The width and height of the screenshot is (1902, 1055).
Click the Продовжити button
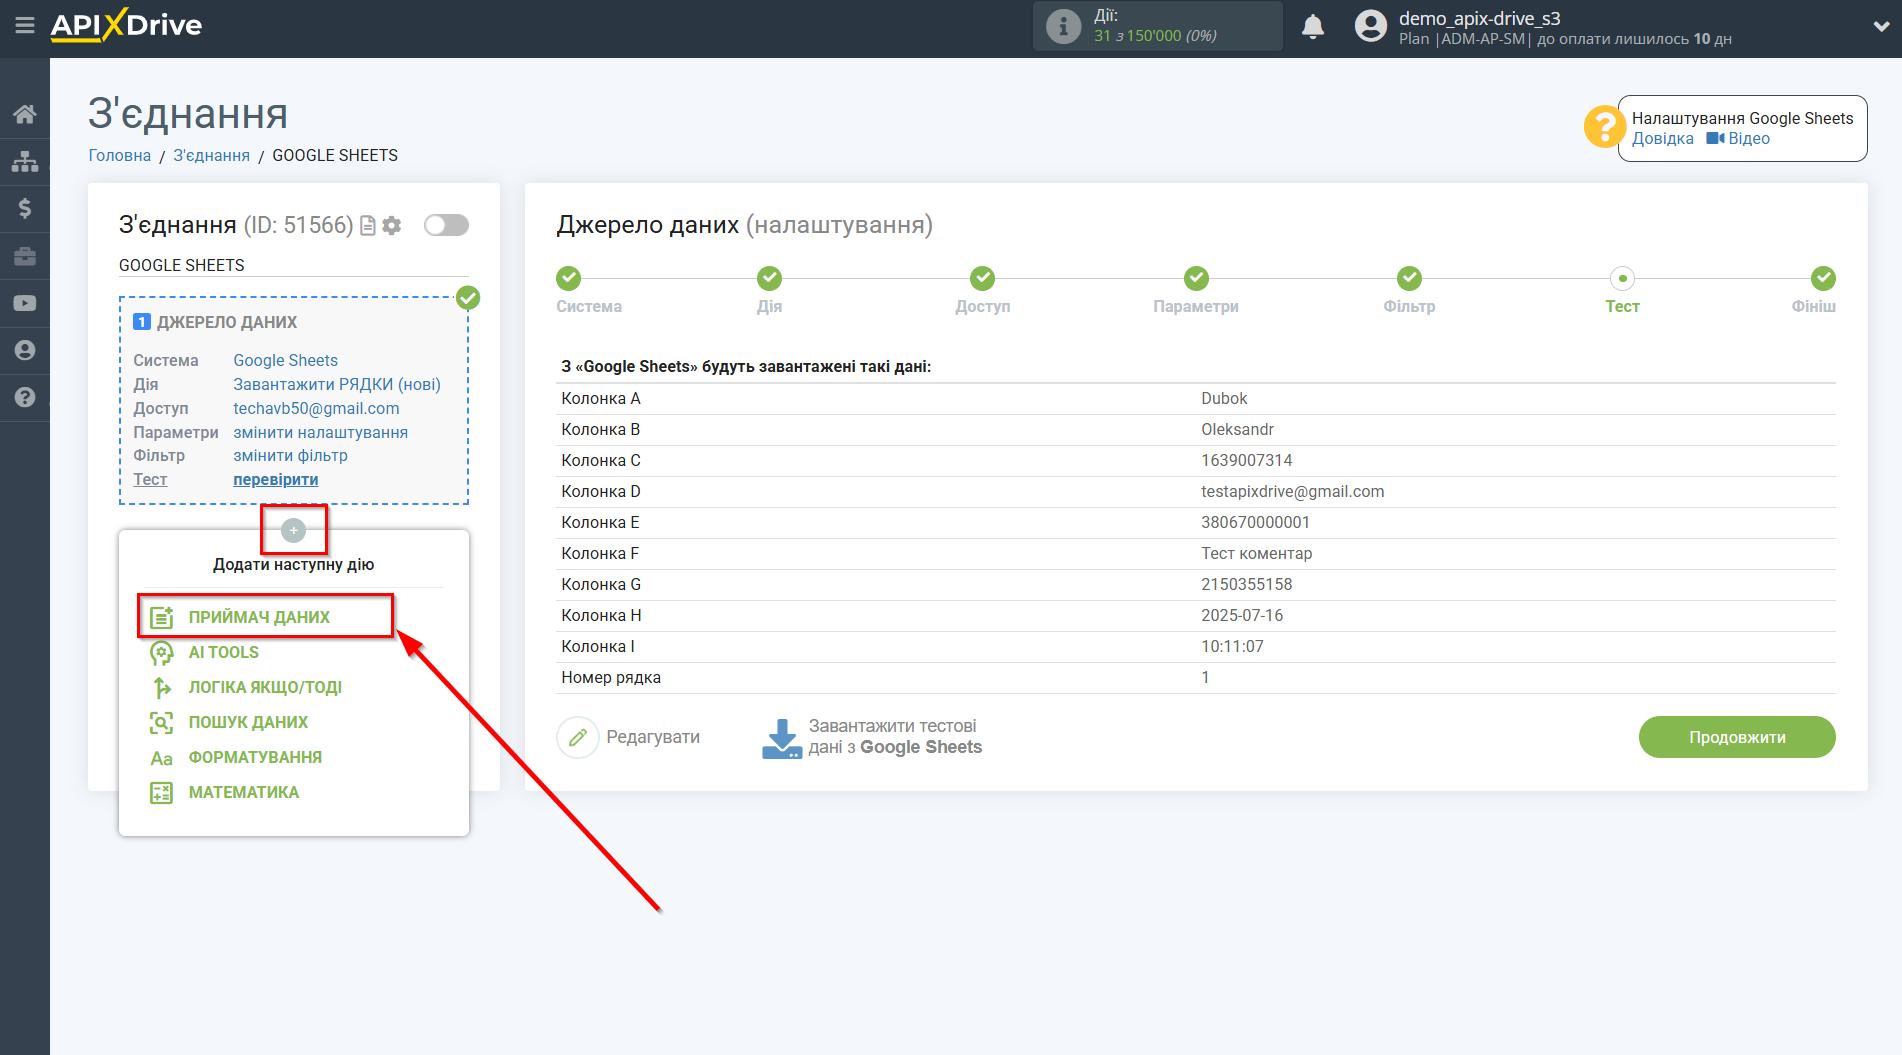1737,738
